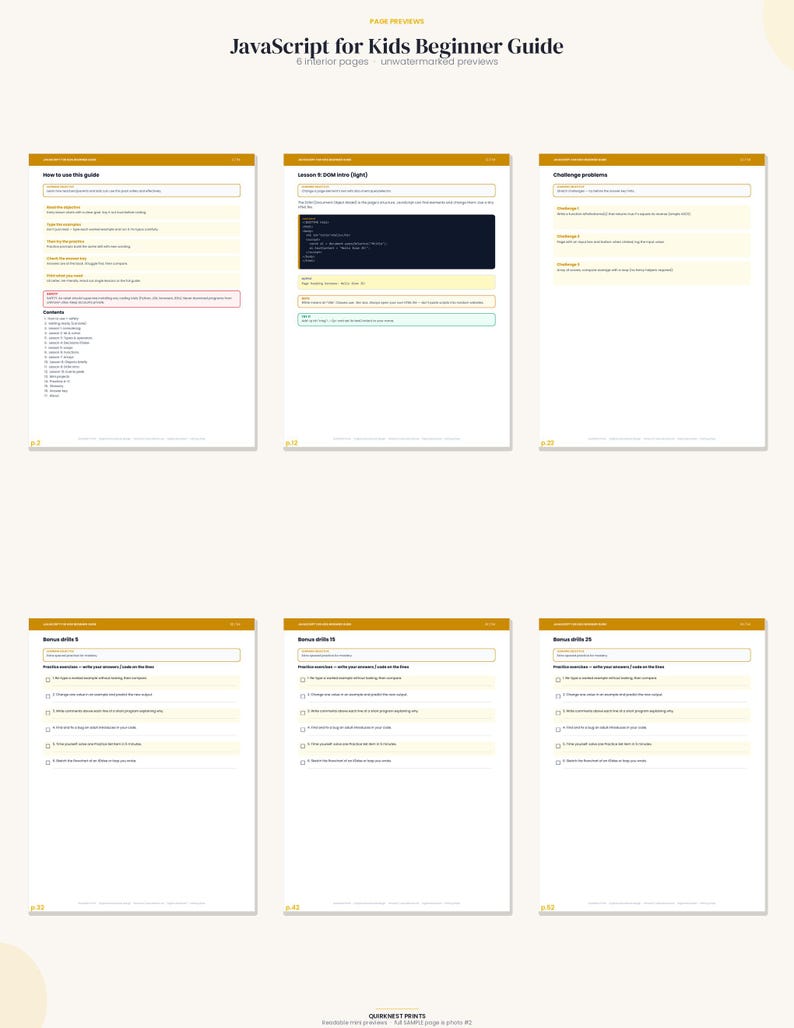
Task: Click the "p.12" page number label
Action: [292, 443]
